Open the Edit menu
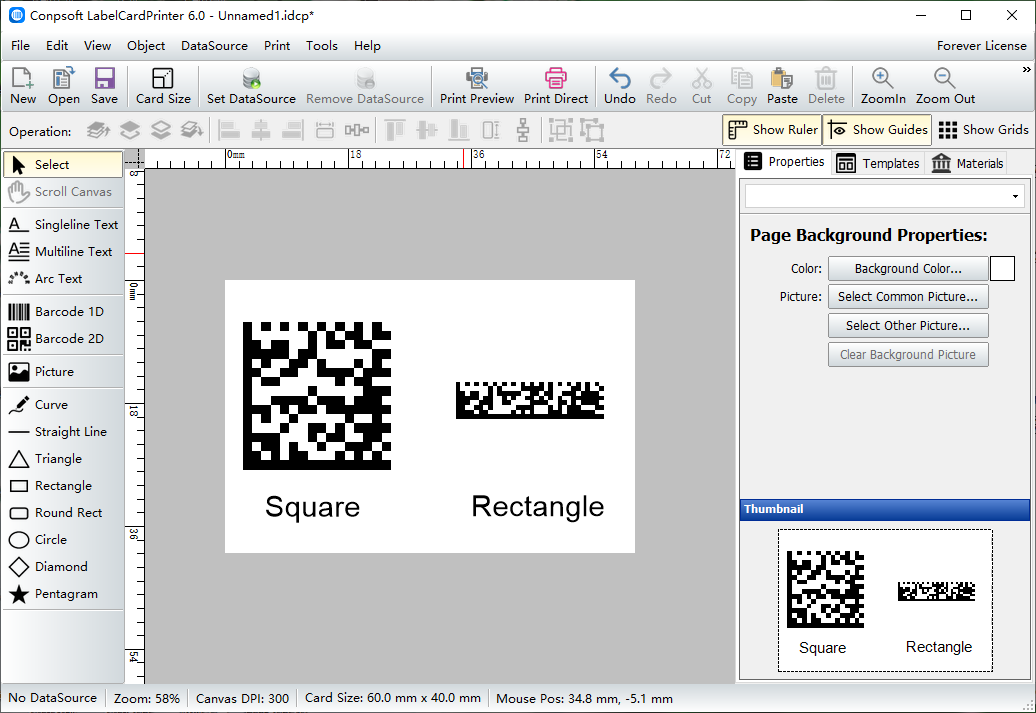 (x=57, y=46)
